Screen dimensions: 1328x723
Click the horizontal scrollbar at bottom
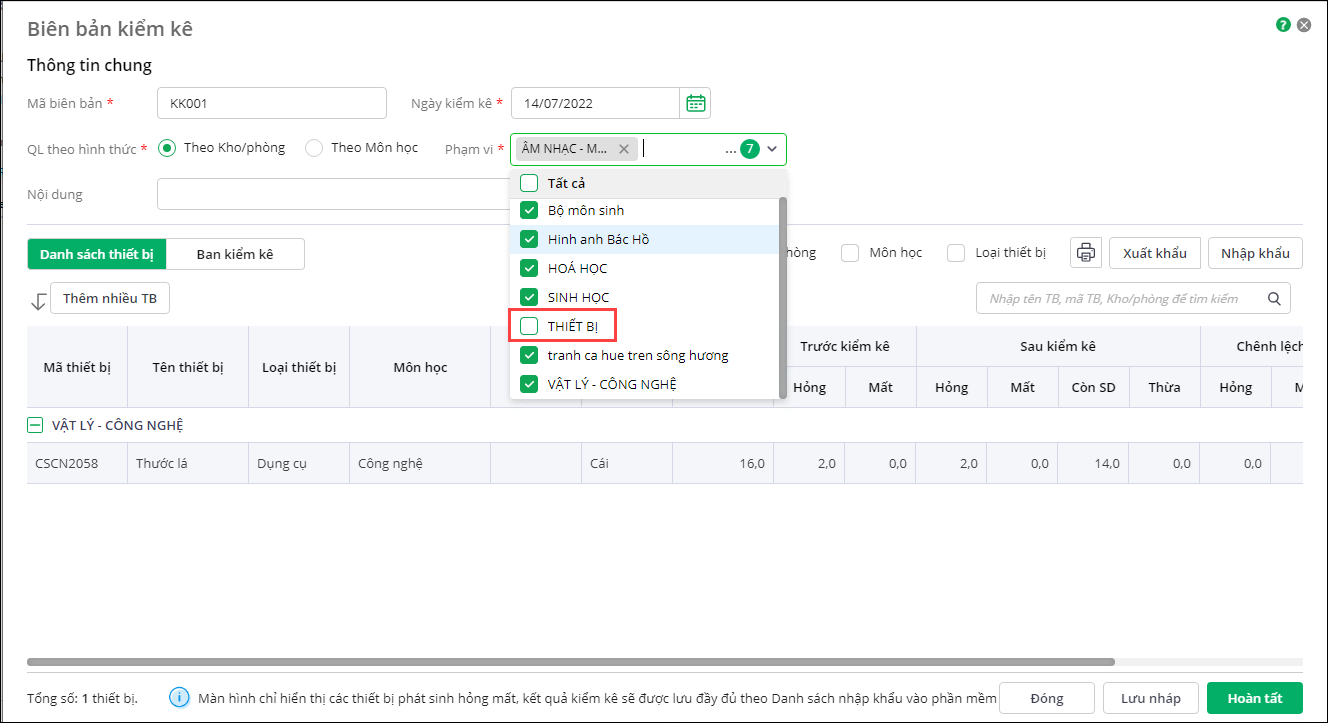pyautogui.click(x=570, y=662)
